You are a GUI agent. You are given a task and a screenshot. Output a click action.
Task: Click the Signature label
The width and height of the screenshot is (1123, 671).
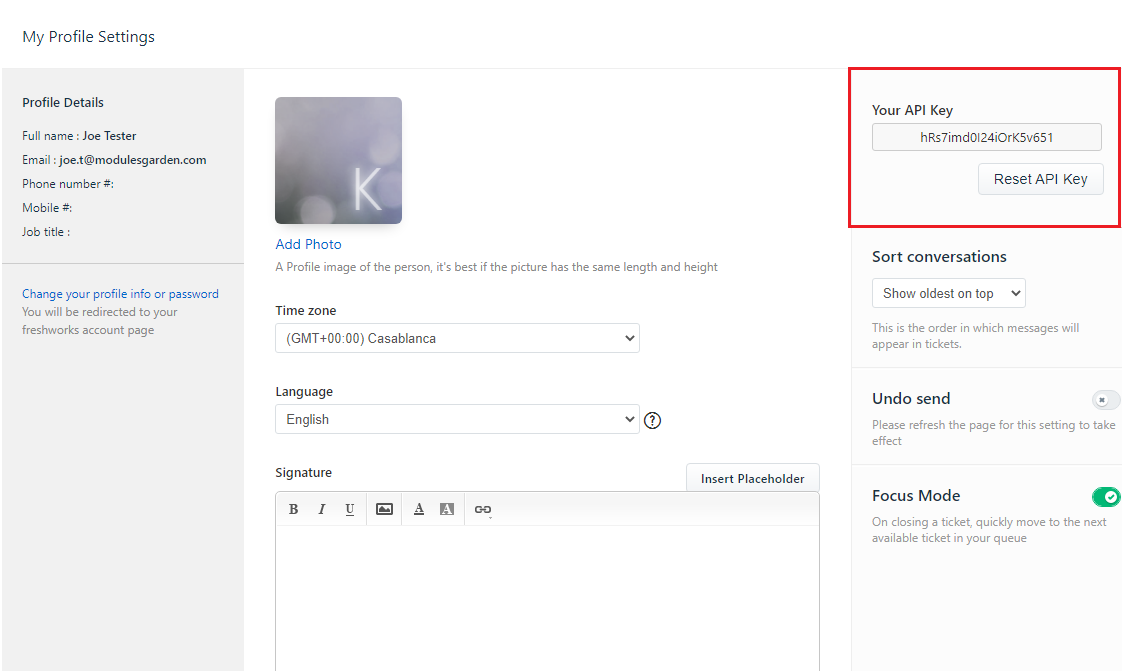[304, 473]
